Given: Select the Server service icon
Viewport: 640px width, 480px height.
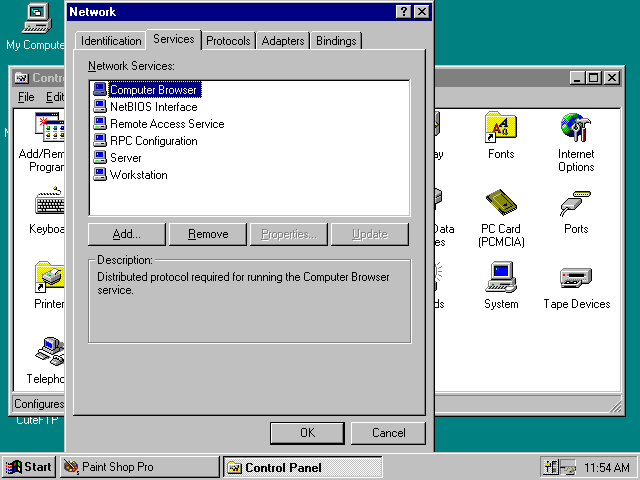Looking at the screenshot, I should click(100, 158).
